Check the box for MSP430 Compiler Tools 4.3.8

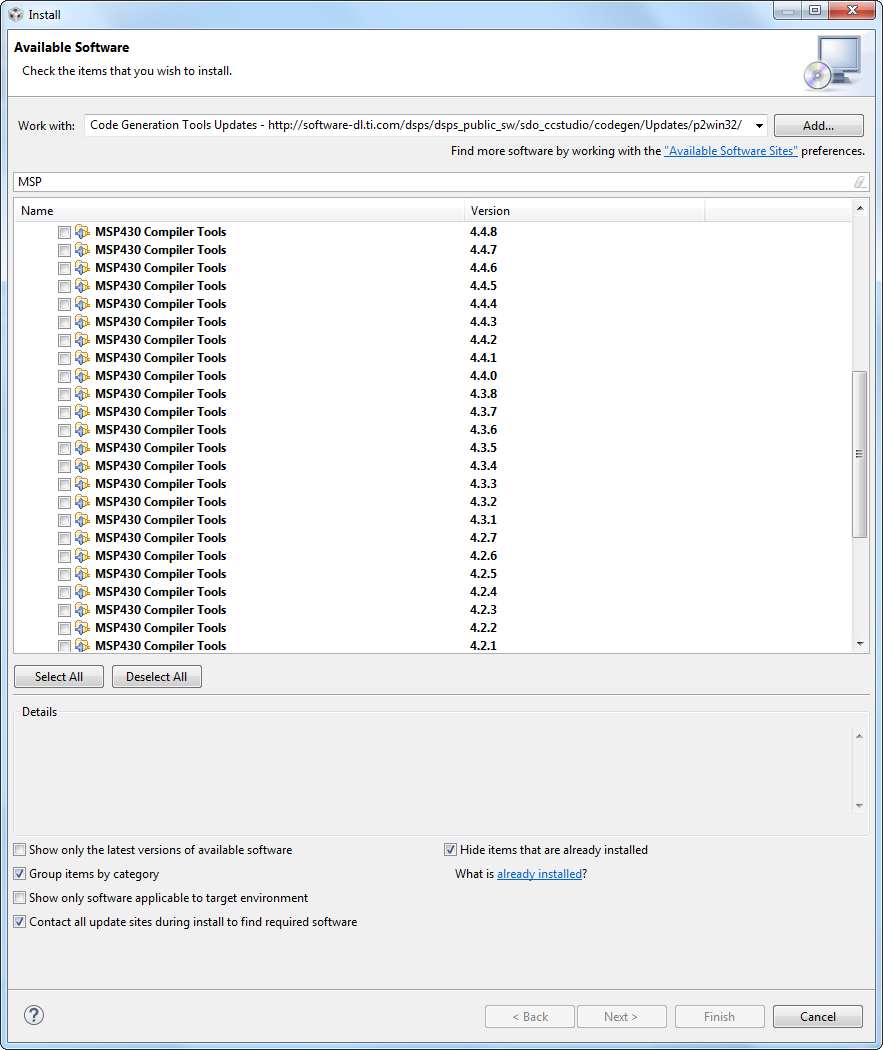(64, 394)
